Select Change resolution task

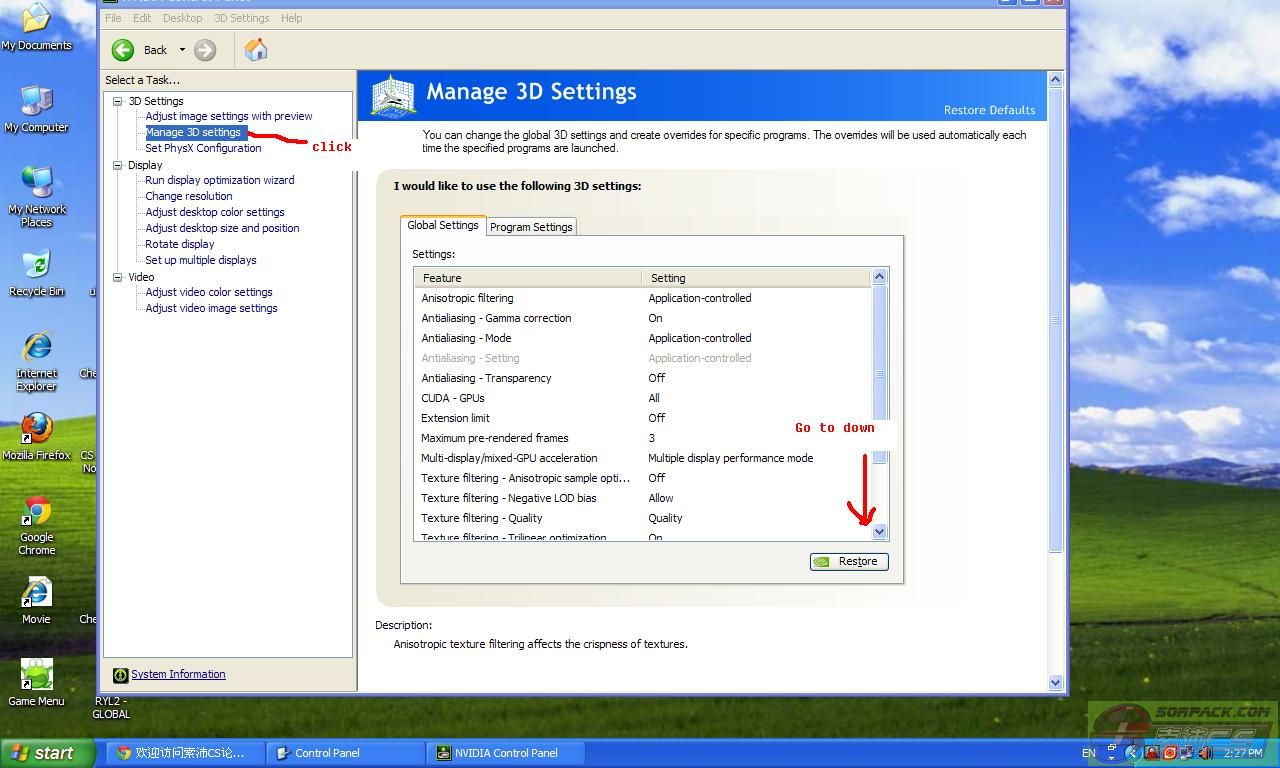[189, 196]
